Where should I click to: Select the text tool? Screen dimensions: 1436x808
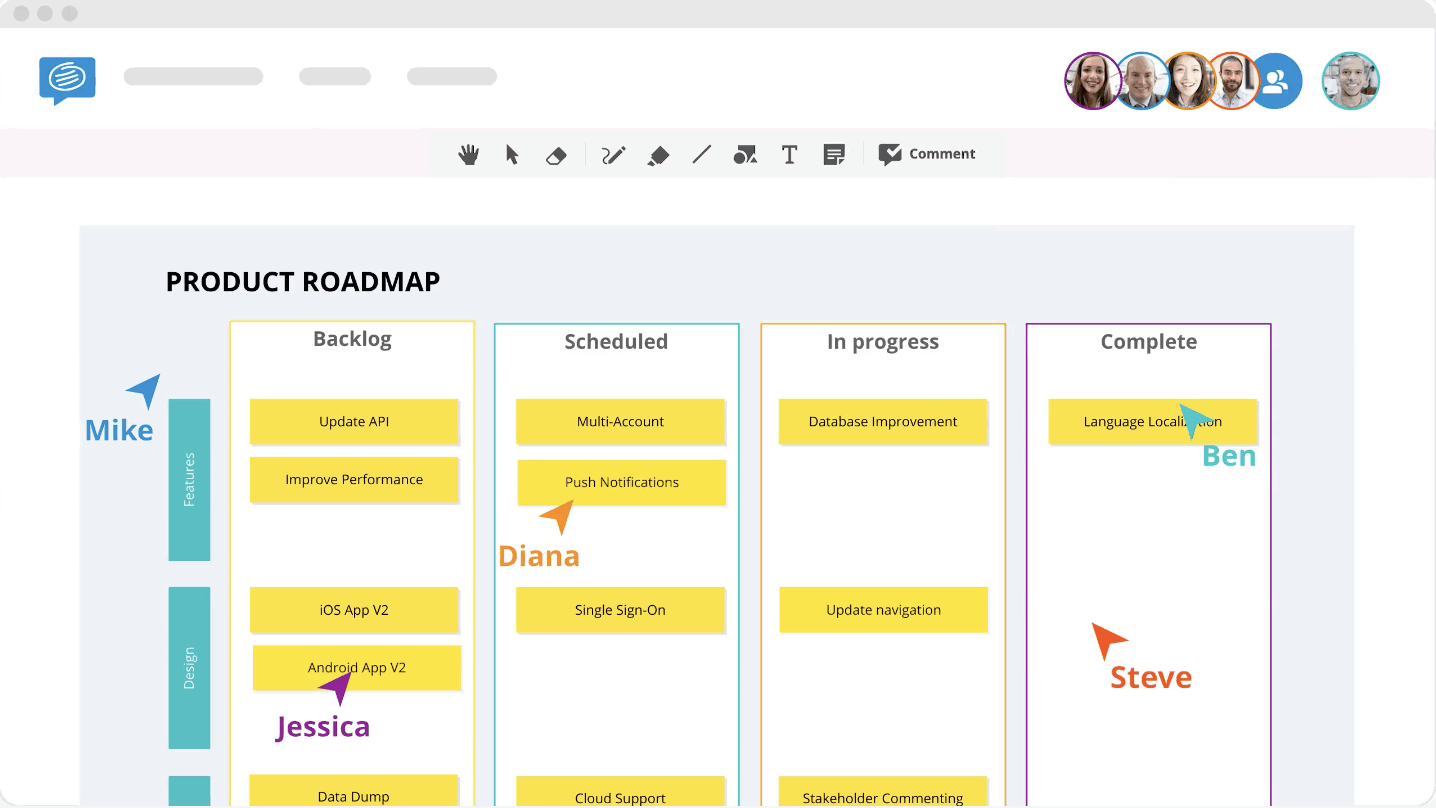[789, 154]
